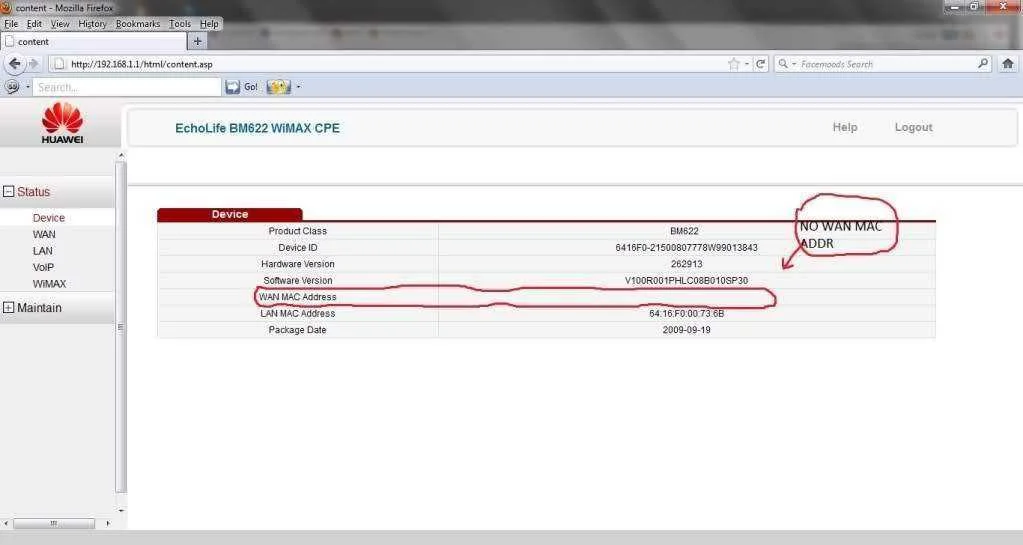This screenshot has width=1023, height=545.
Task: Open the File menu
Action: click(11, 23)
